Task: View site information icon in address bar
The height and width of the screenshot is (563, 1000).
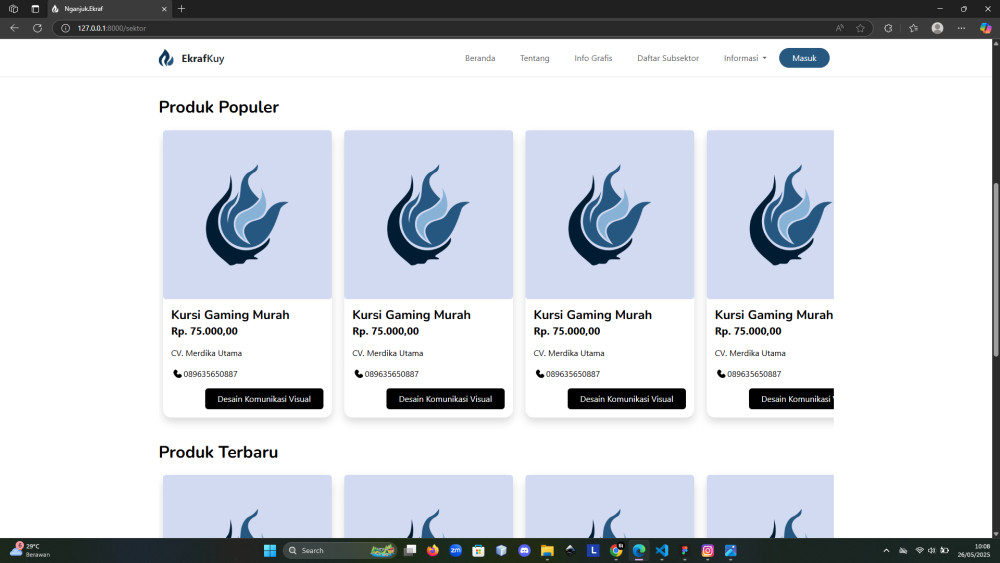Action: point(65,28)
